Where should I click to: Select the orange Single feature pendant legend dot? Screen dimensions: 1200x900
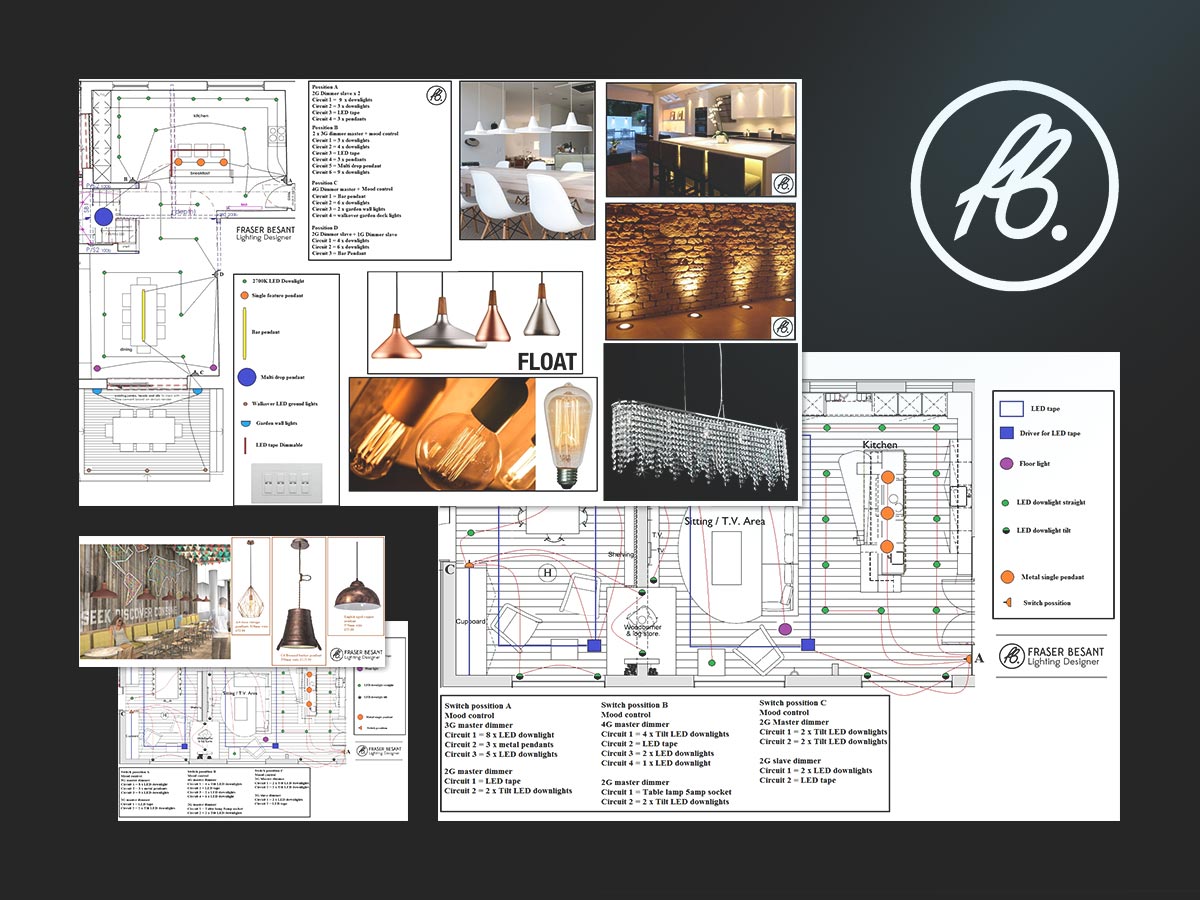pos(245,296)
